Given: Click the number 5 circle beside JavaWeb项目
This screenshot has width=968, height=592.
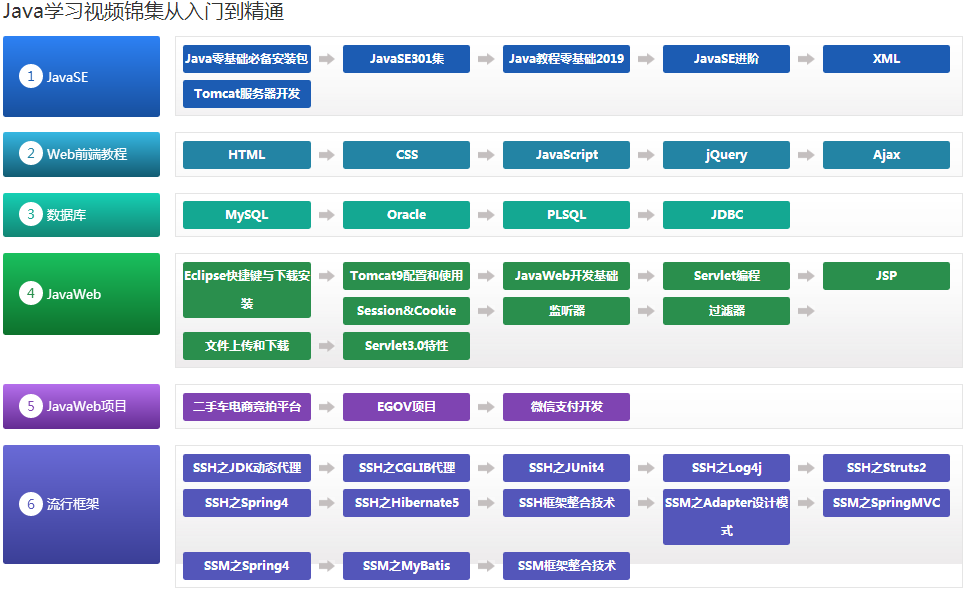Looking at the screenshot, I should (31, 406).
